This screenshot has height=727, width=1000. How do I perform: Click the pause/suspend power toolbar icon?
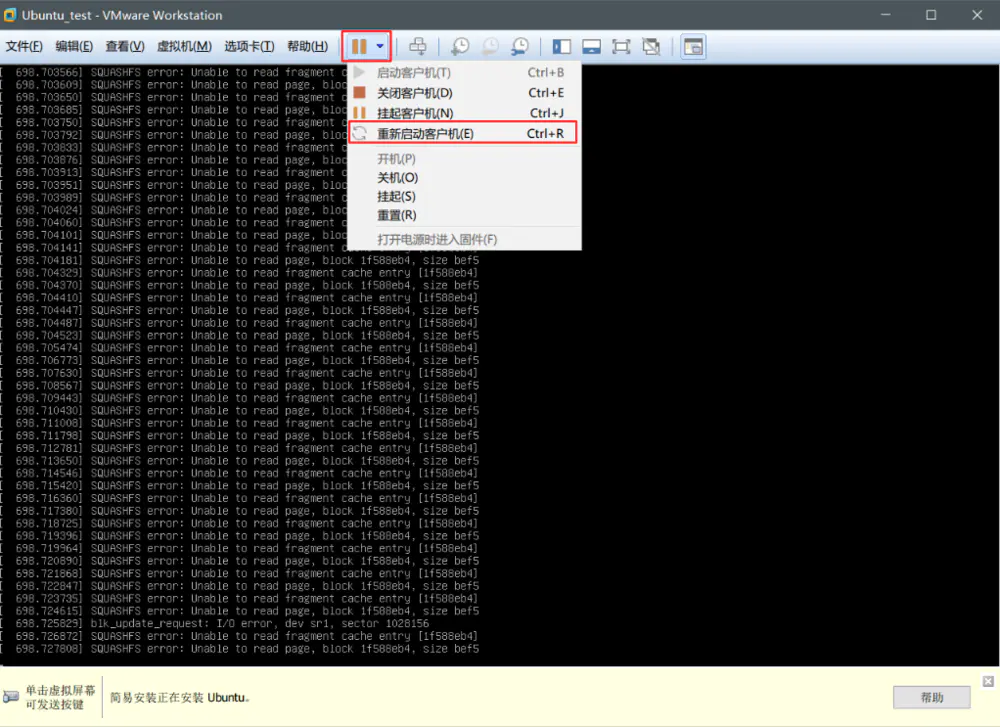(x=359, y=47)
